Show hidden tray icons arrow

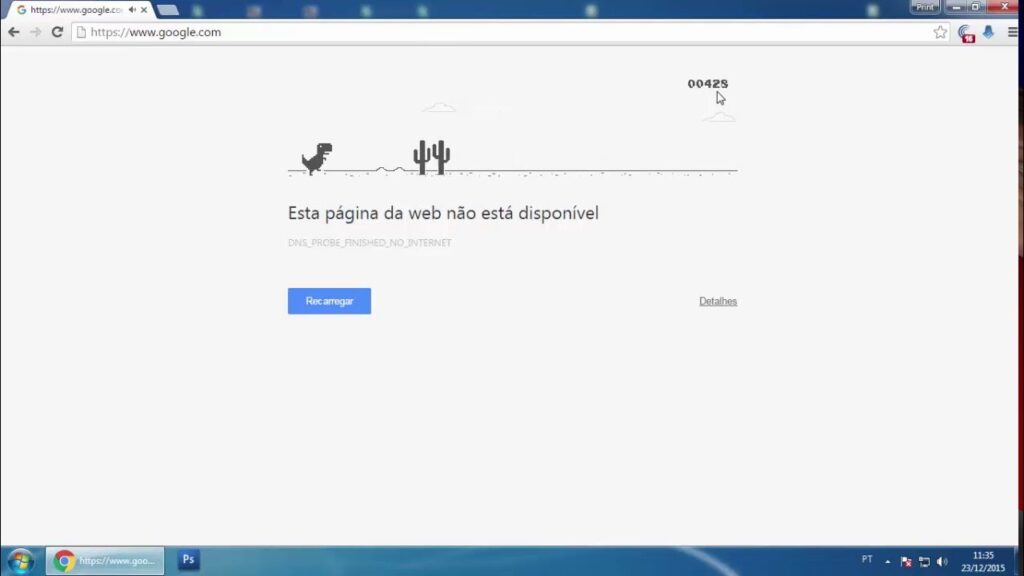tap(888, 562)
